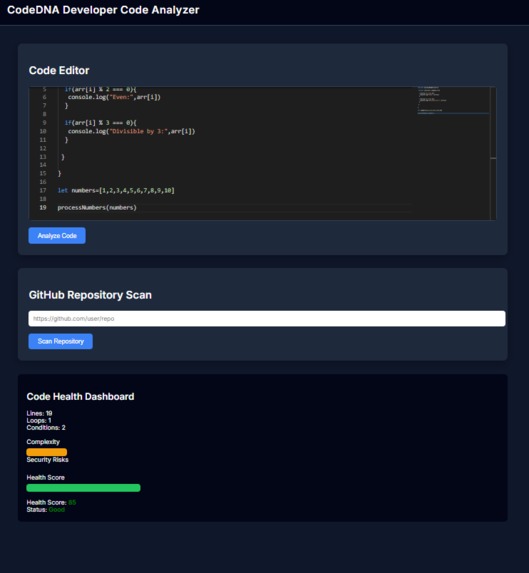The image size is (529, 573).
Task: Click the Complexity label
Action: [43, 442]
